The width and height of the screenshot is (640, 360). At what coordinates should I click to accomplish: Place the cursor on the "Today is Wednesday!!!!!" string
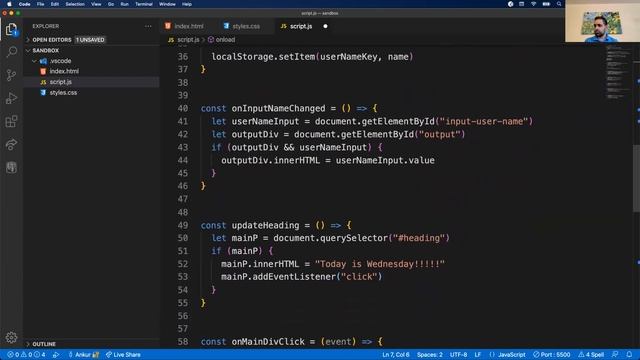(x=380, y=264)
